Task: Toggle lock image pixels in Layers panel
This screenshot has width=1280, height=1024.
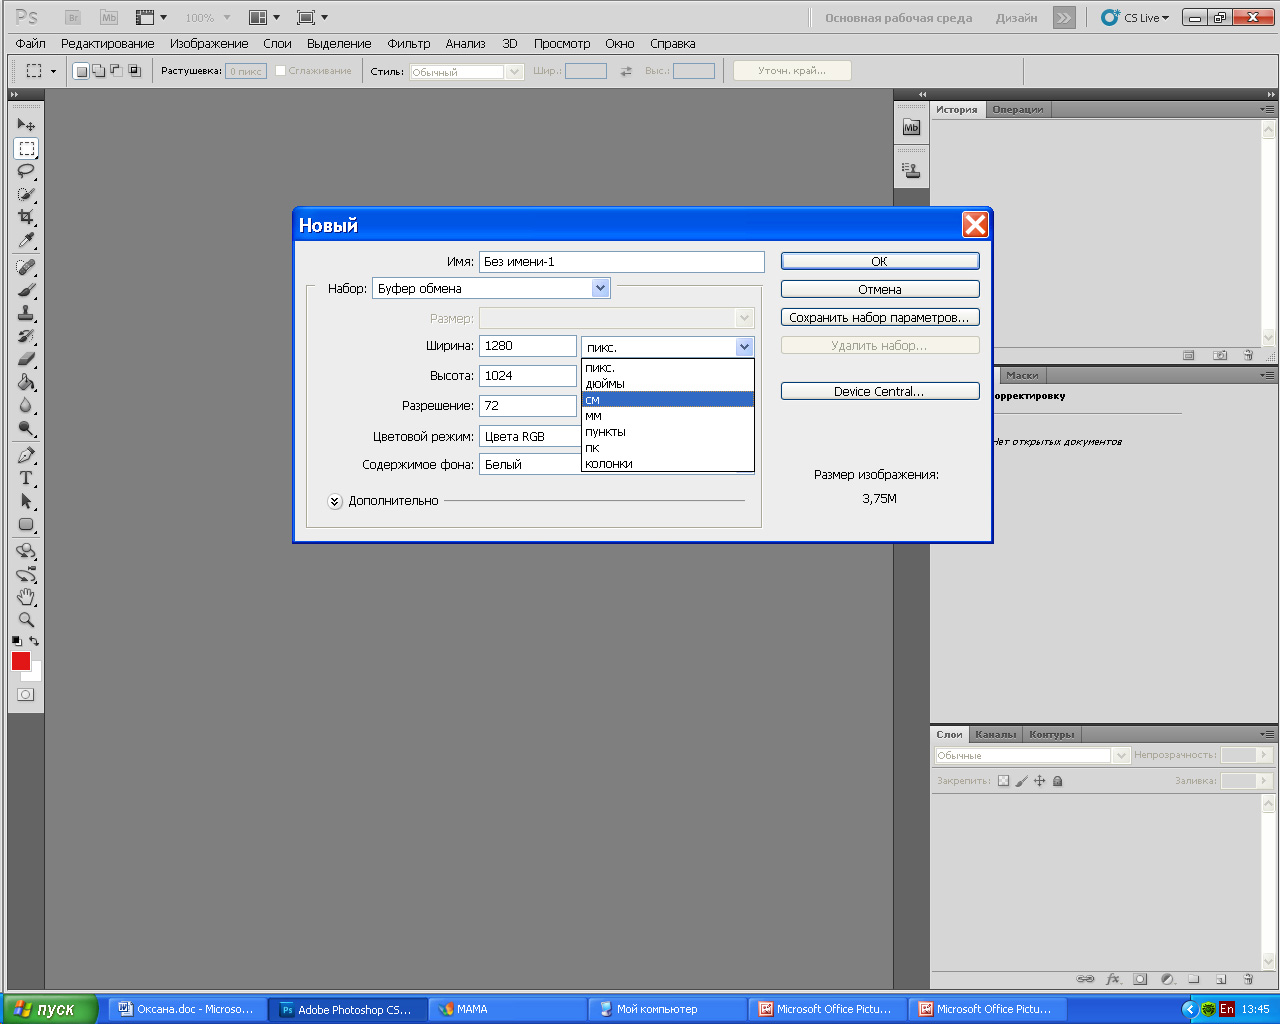Action: pyautogui.click(x=1021, y=781)
